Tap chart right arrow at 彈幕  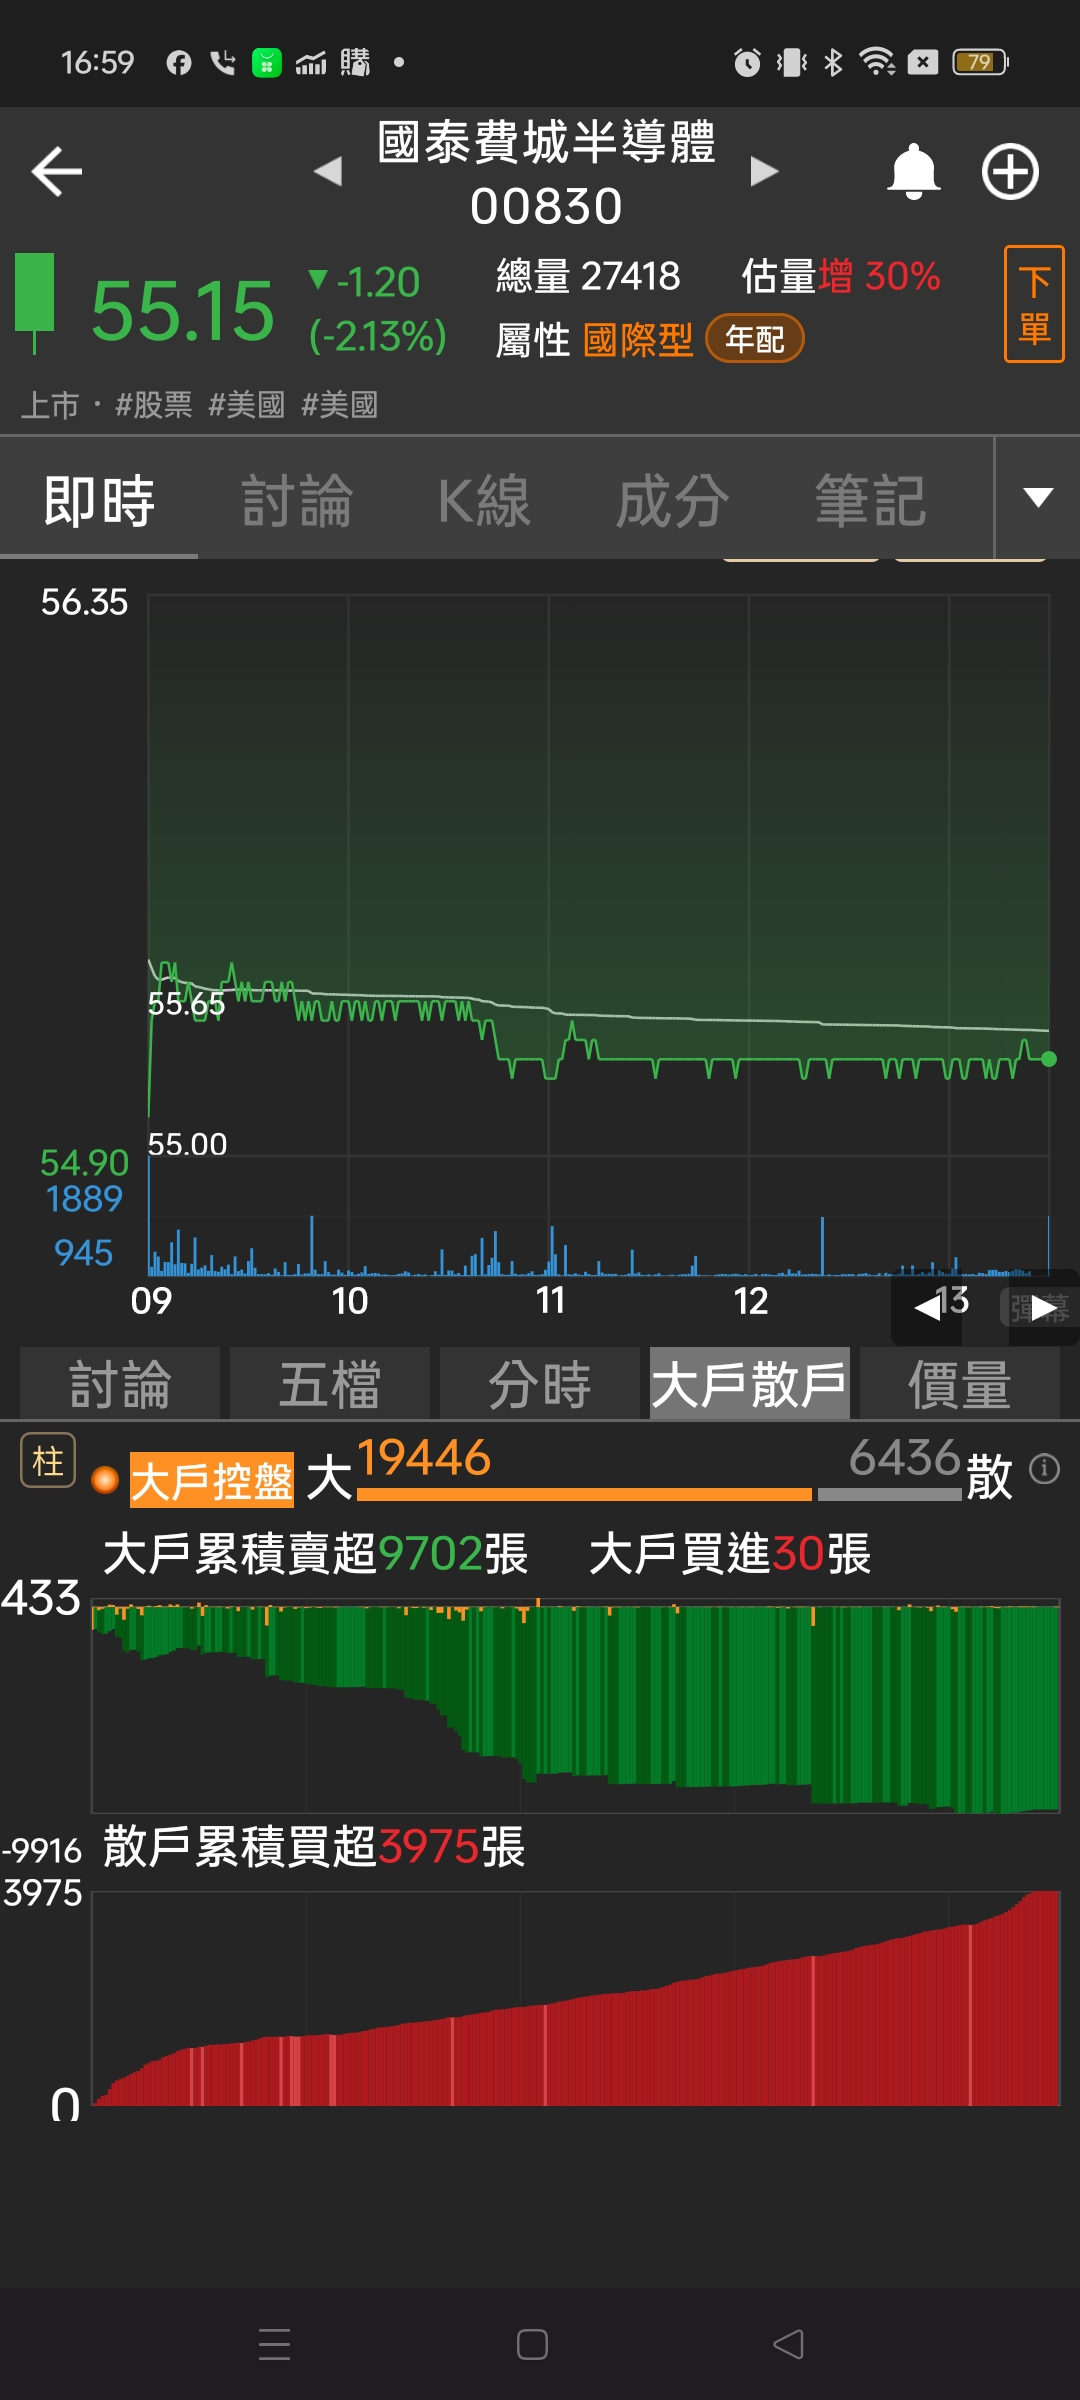(x=1042, y=1307)
